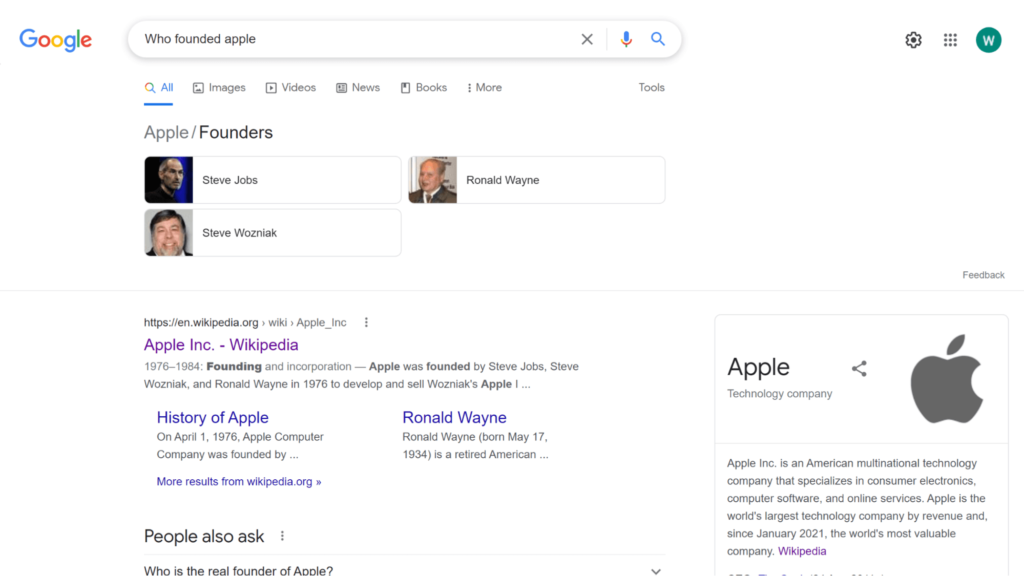Click the 'Apple' knowledge panel title

click(x=758, y=368)
